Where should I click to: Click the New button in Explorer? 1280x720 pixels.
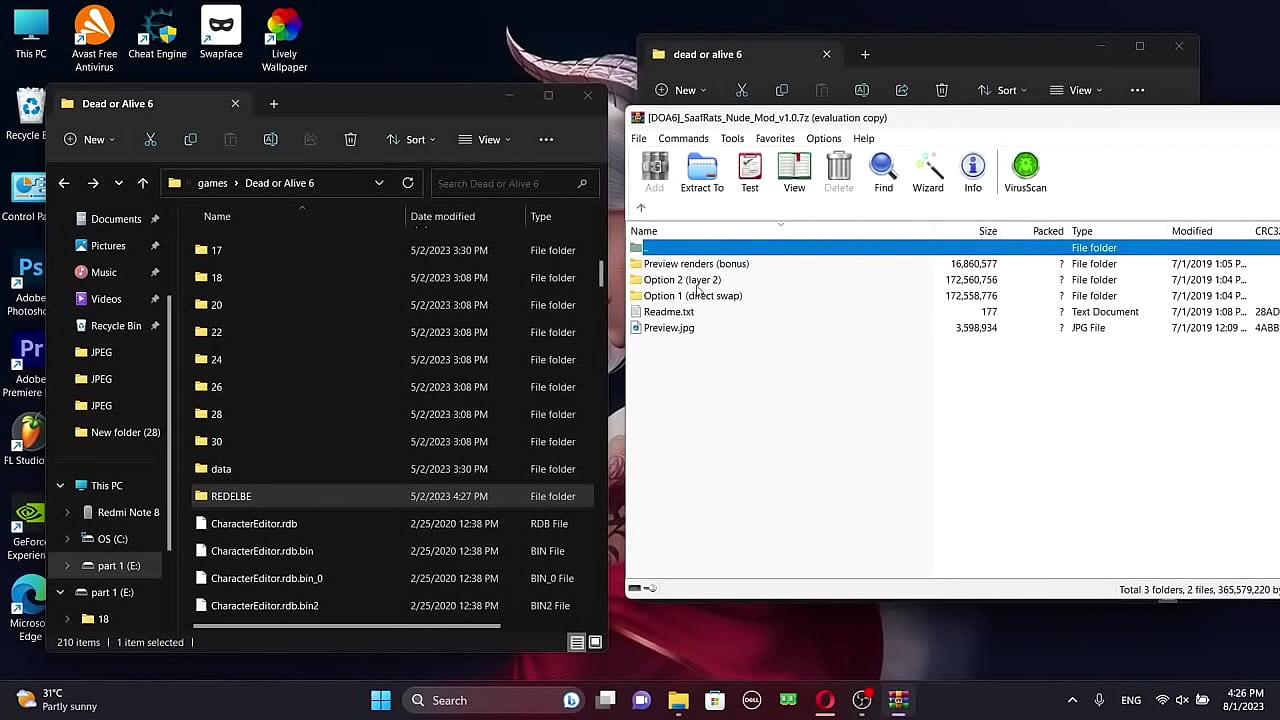click(88, 140)
